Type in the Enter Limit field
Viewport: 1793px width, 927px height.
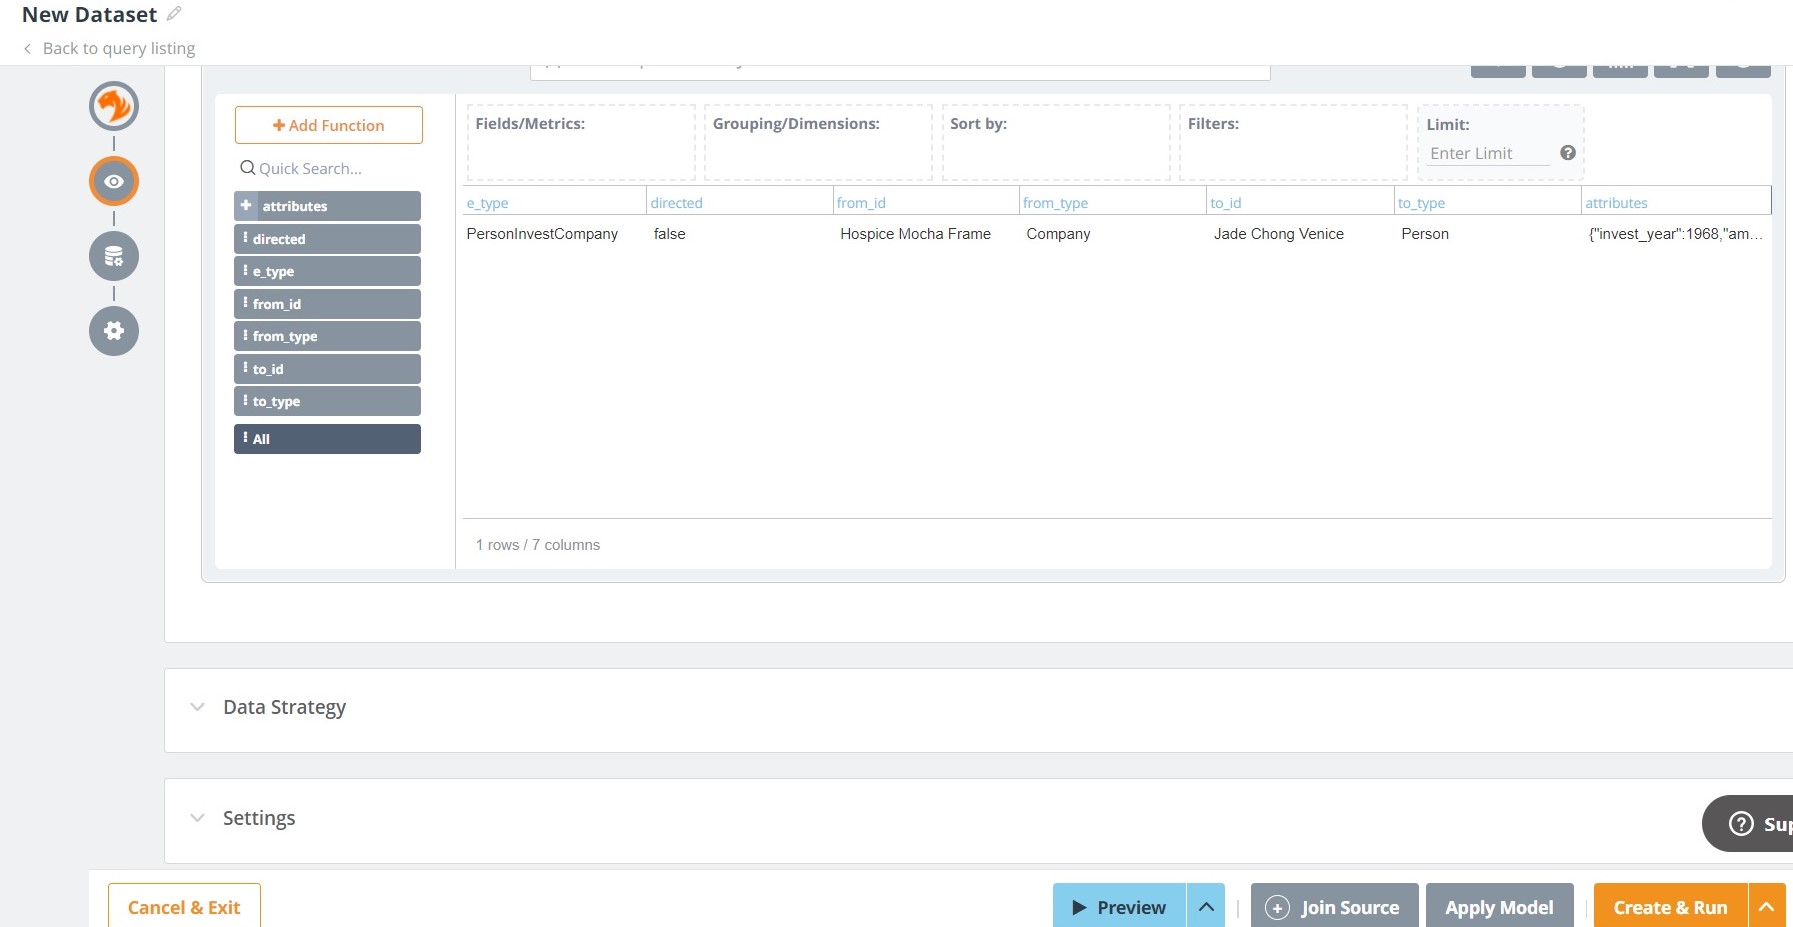coord(1487,153)
